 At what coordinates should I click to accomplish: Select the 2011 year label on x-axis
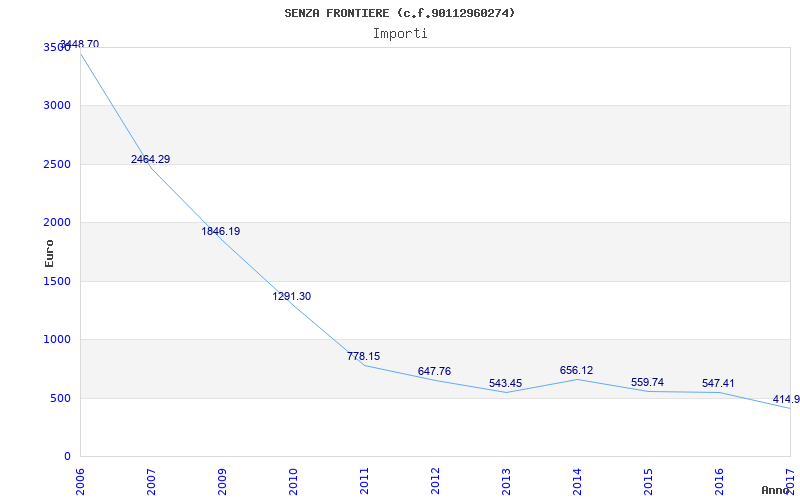tap(364, 480)
